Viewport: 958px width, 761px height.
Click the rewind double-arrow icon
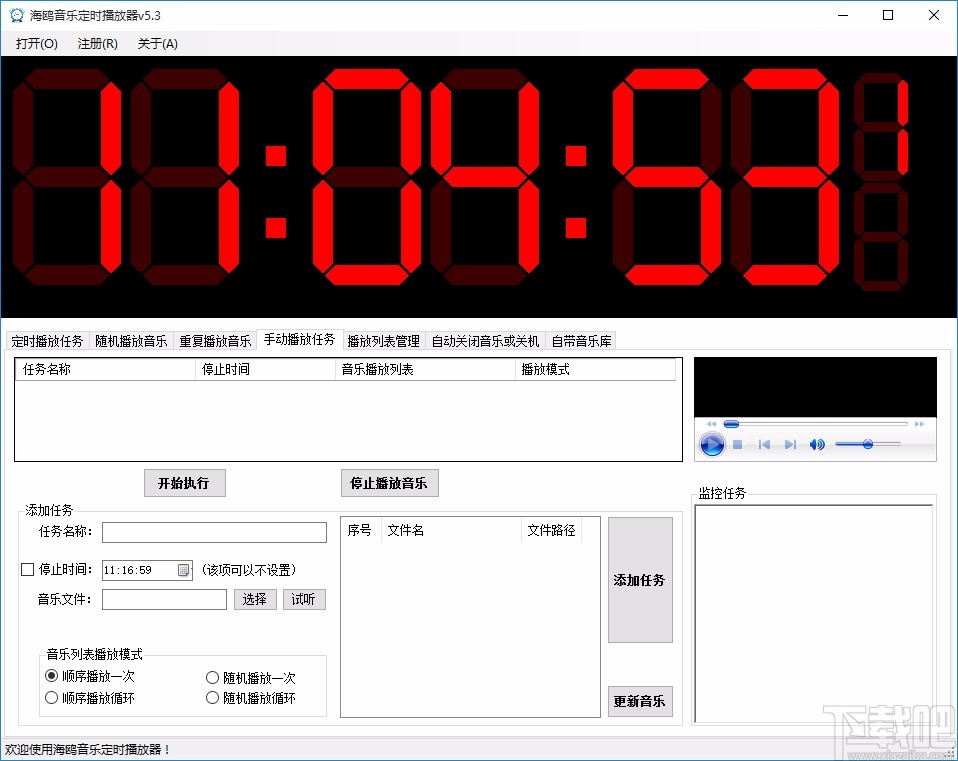point(712,424)
